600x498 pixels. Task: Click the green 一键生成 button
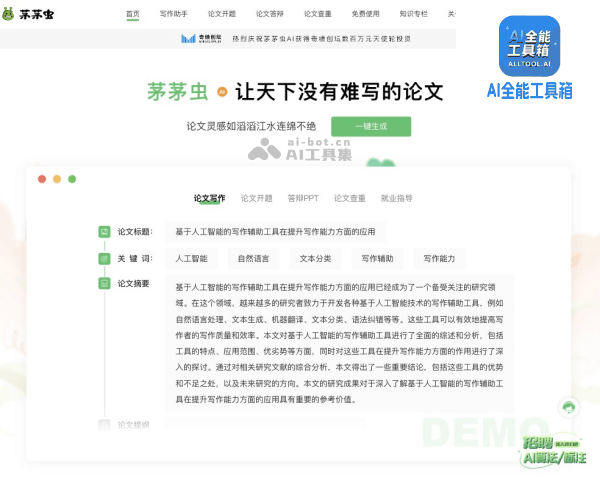371,126
